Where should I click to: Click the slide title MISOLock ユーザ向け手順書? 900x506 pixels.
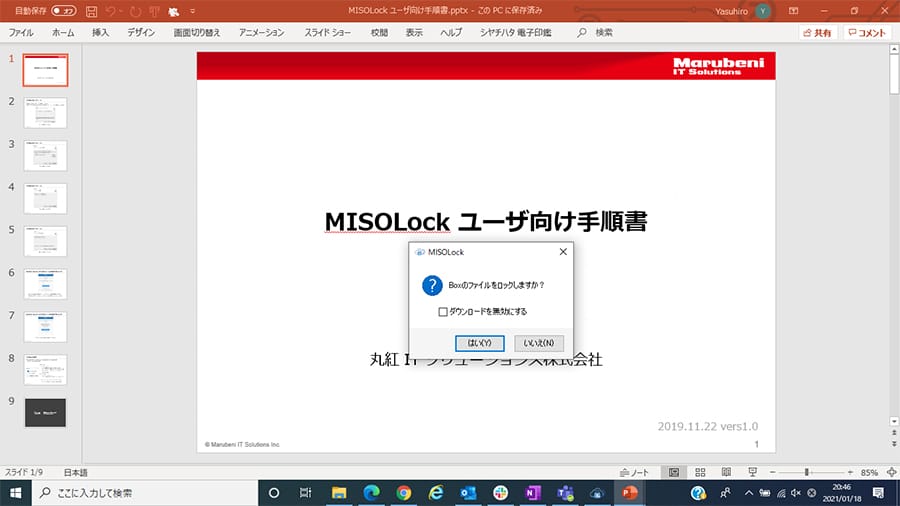486,222
